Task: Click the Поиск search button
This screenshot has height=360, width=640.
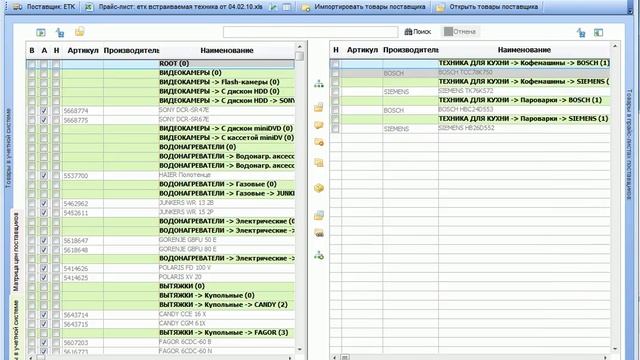Action: click(x=418, y=32)
